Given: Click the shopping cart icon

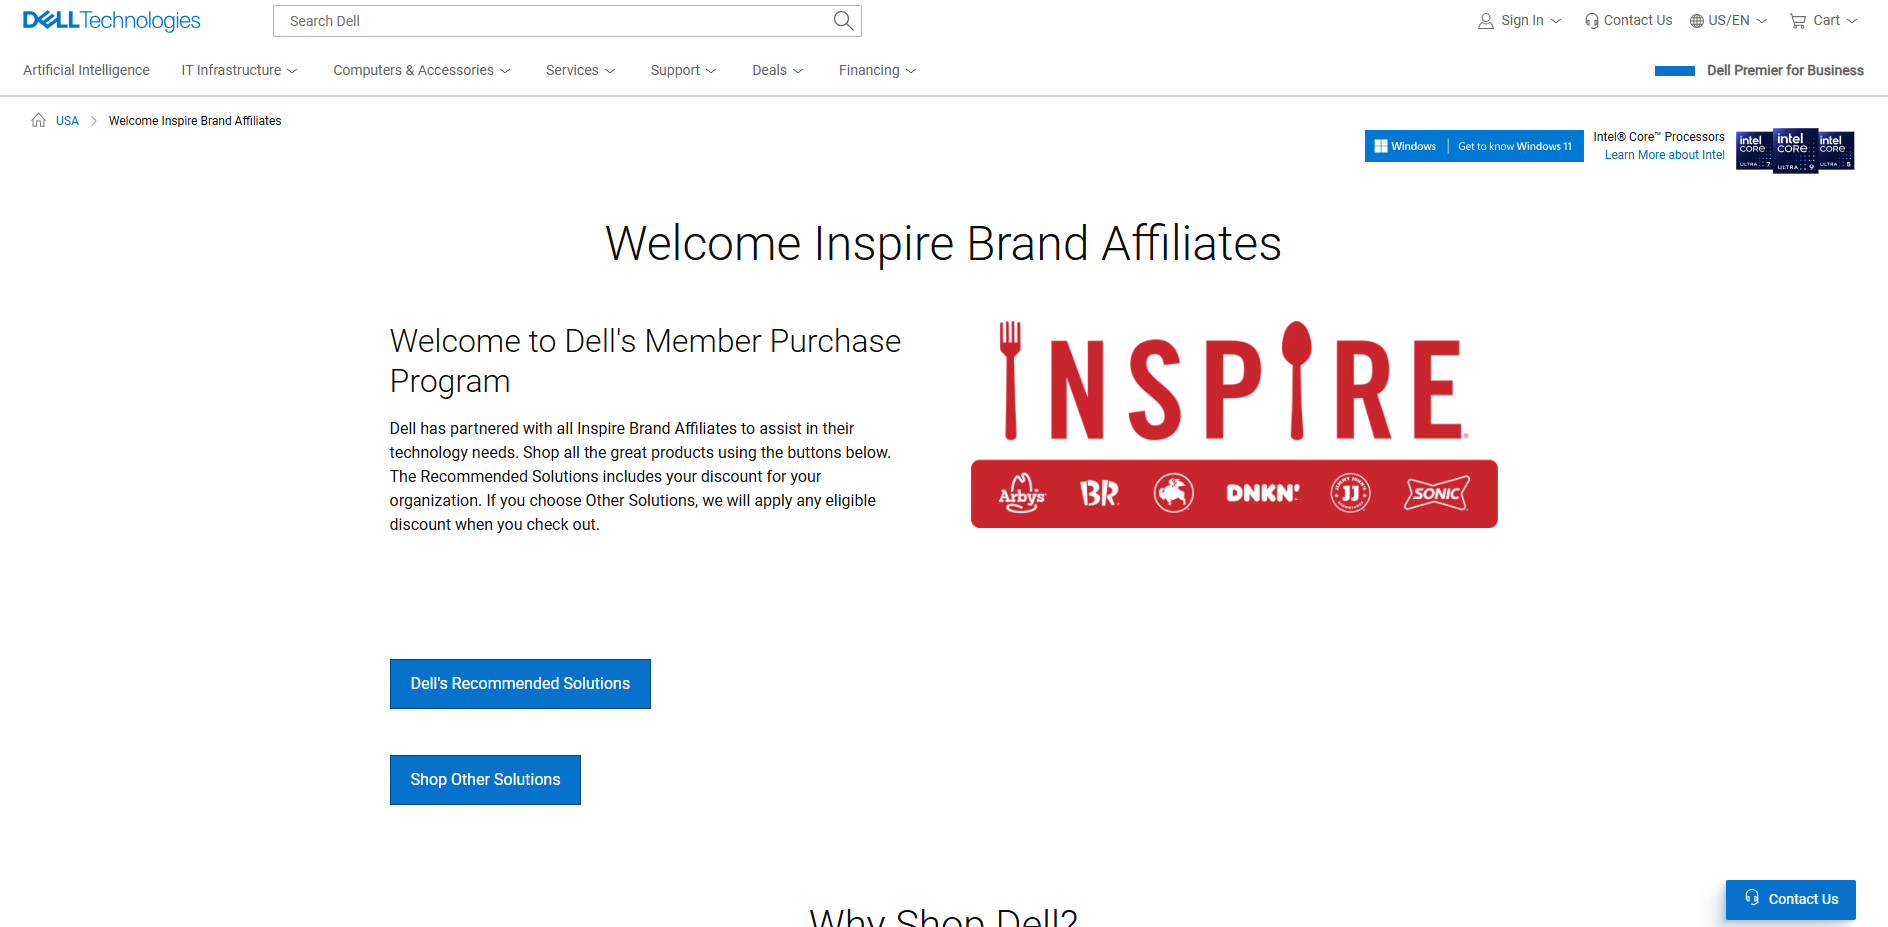Looking at the screenshot, I should coord(1797,21).
